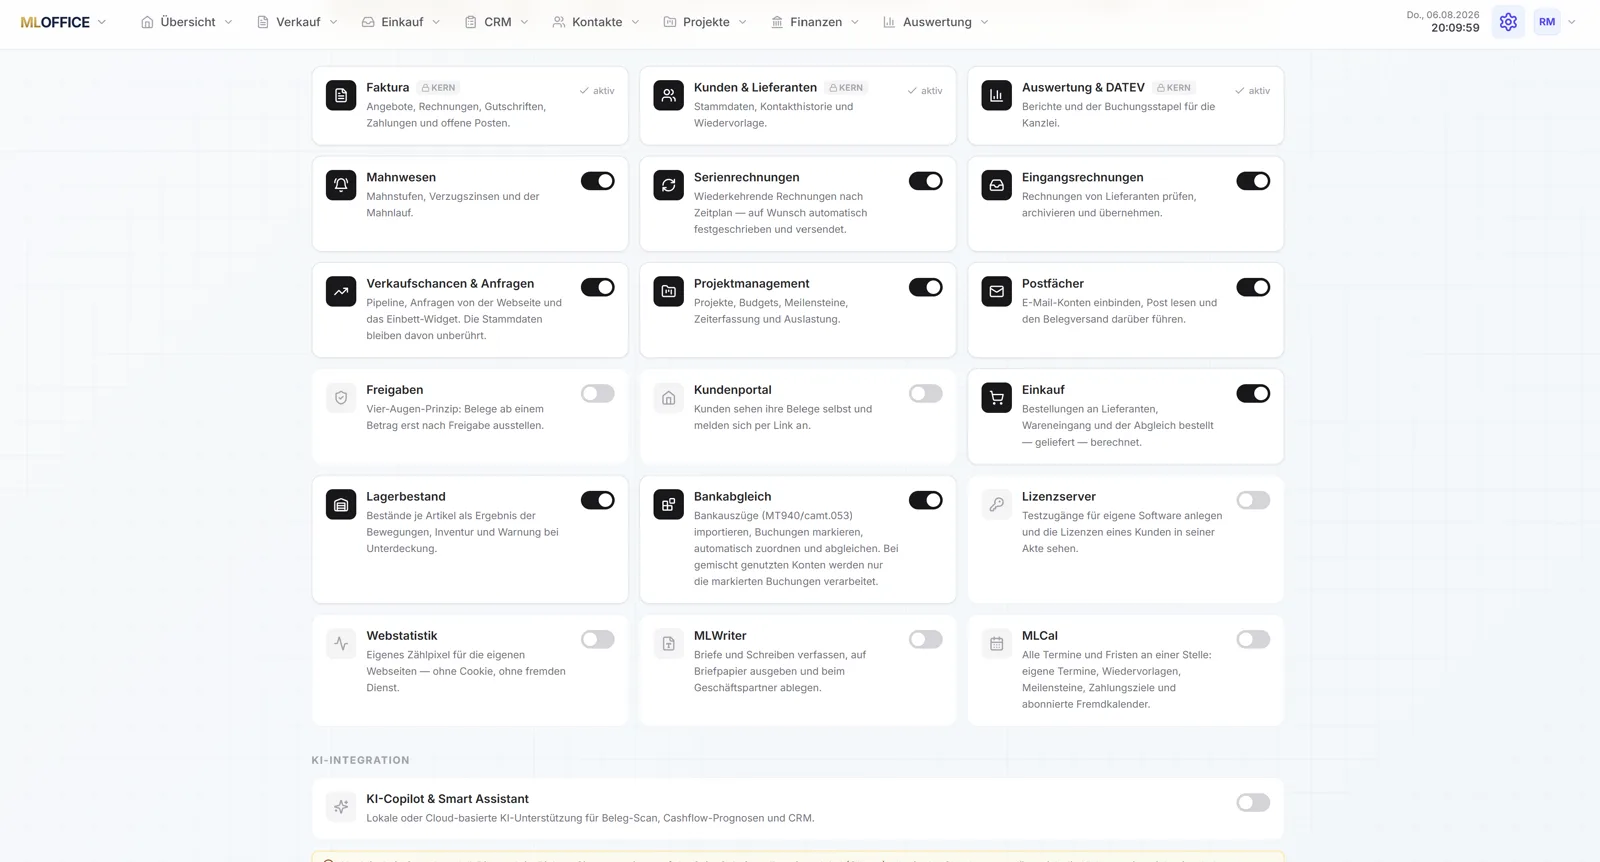This screenshot has width=1600, height=862.
Task: Expand the Finanzen menu chevron
Action: pyautogui.click(x=855, y=22)
